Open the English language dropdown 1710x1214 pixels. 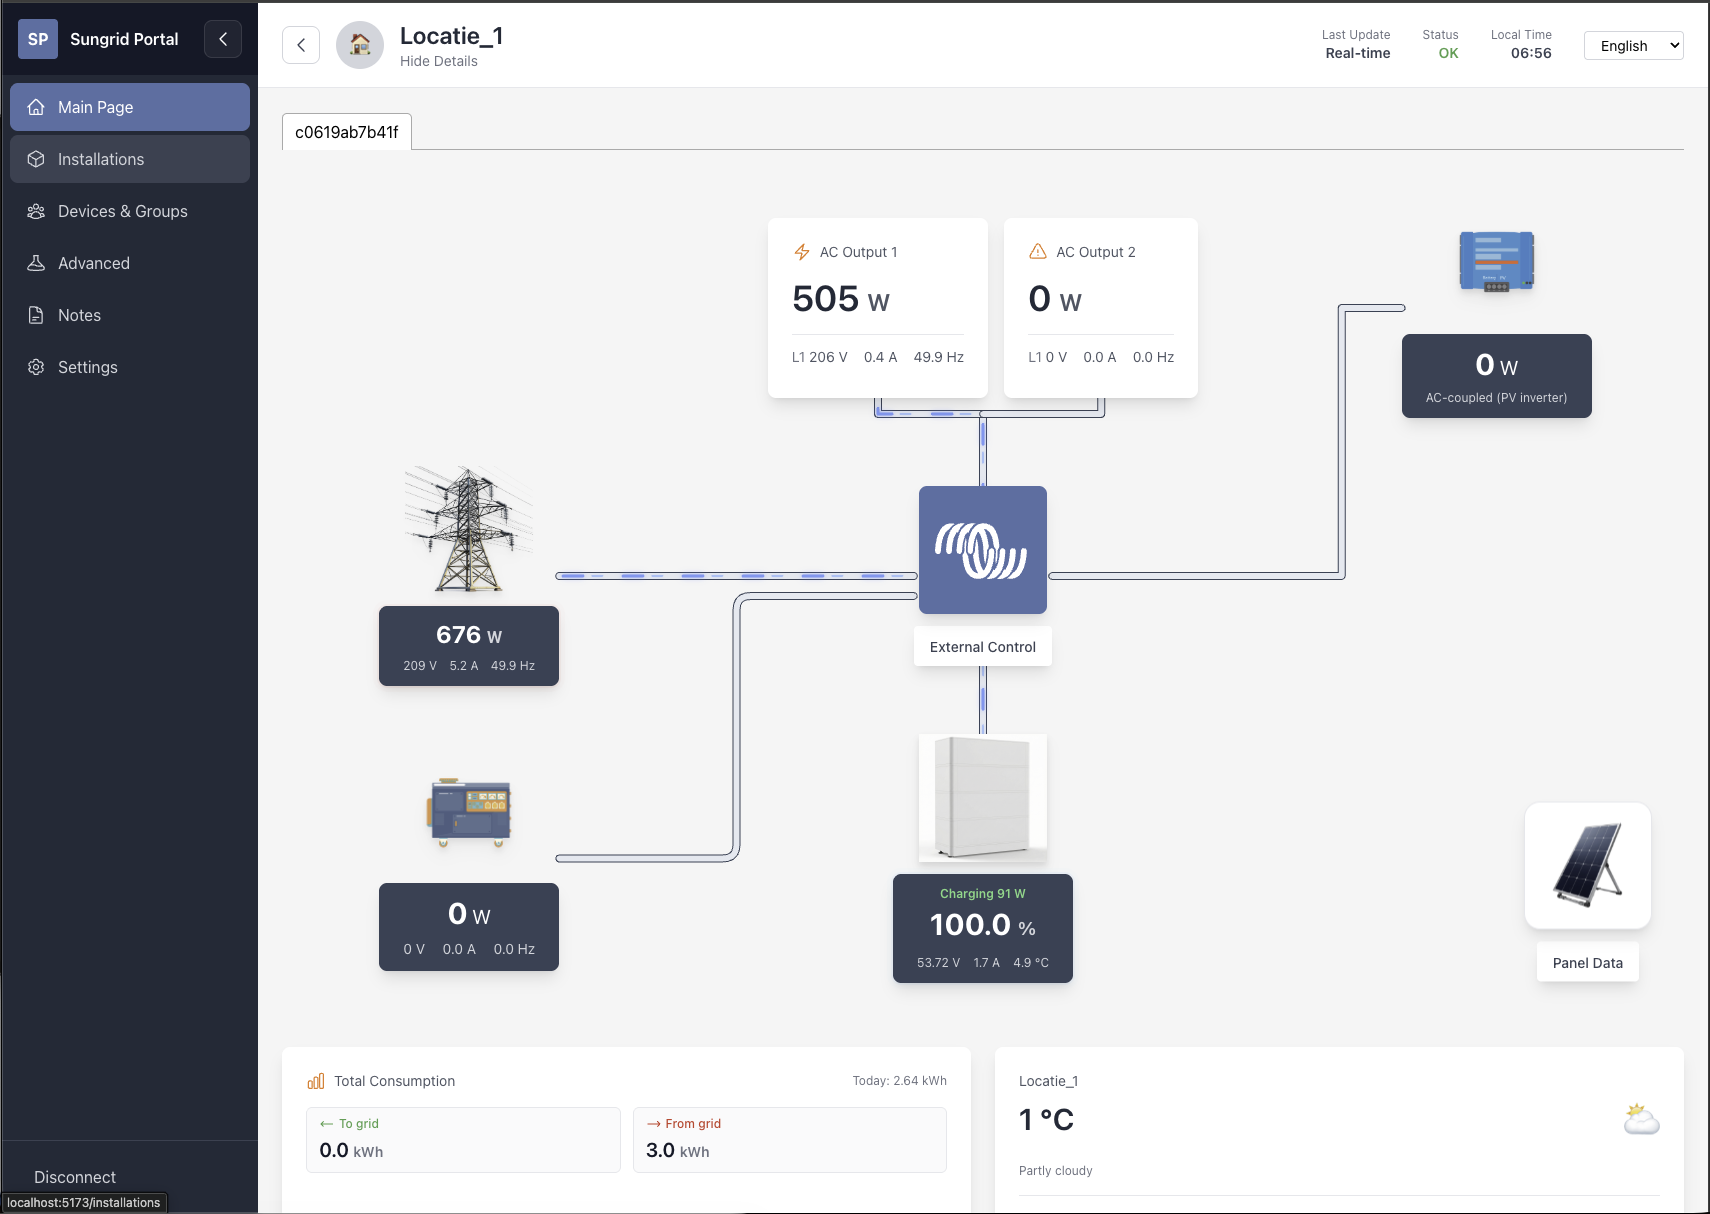(1633, 46)
